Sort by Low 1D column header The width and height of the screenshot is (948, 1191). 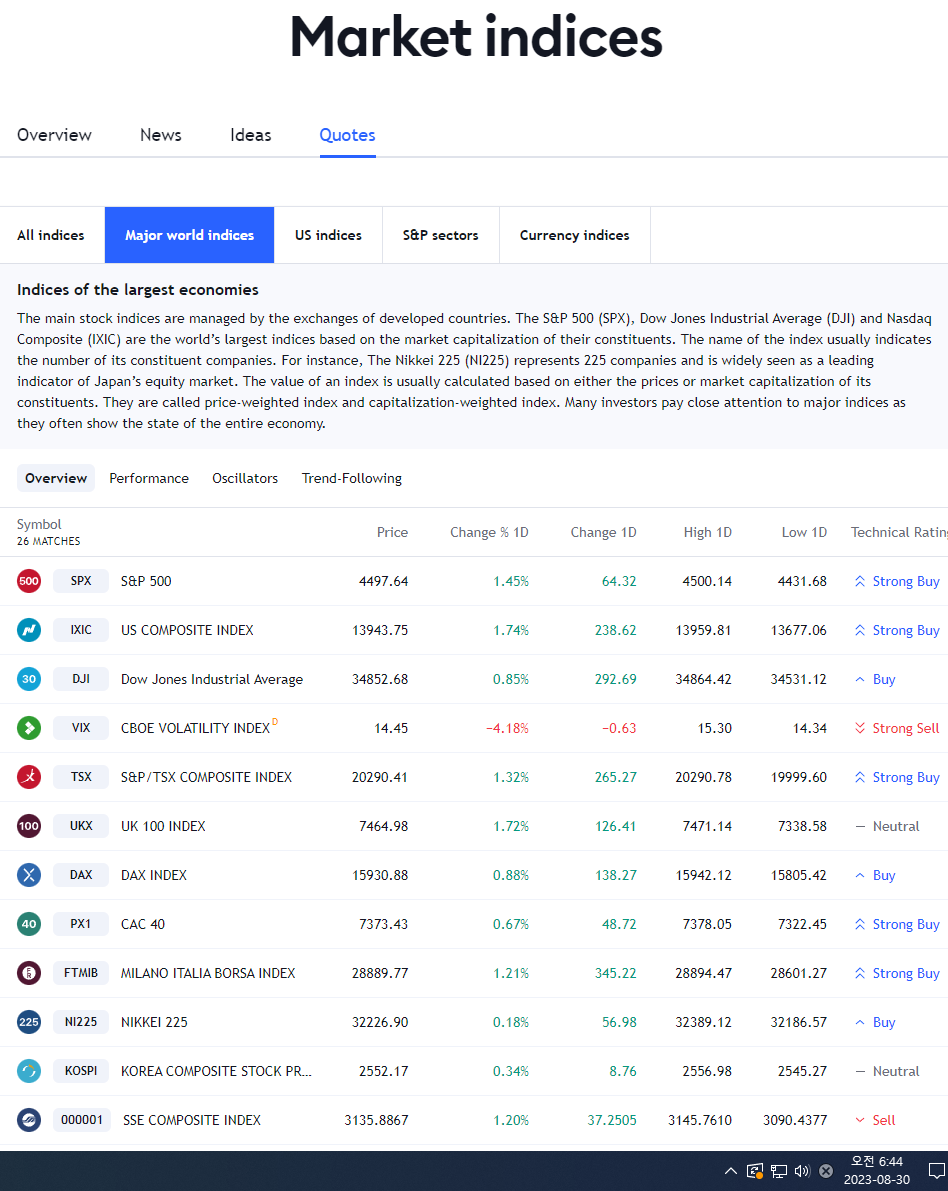(804, 532)
